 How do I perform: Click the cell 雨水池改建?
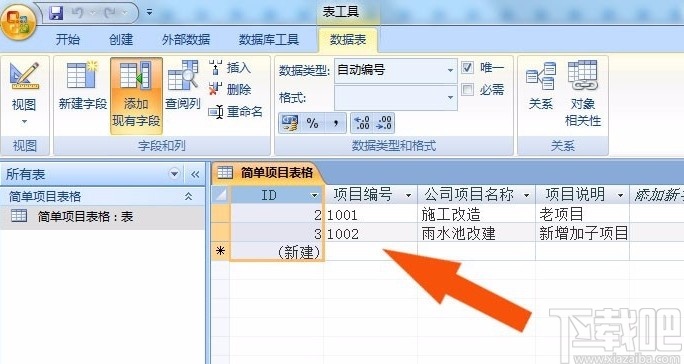point(476,234)
